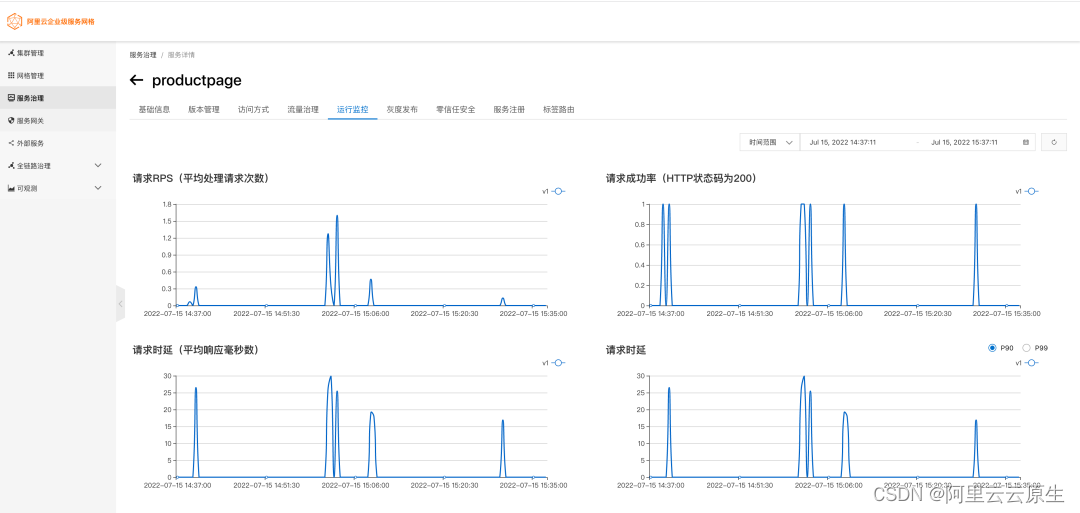Select the 运行监控 tab
The width and height of the screenshot is (1080, 513).
(353, 109)
